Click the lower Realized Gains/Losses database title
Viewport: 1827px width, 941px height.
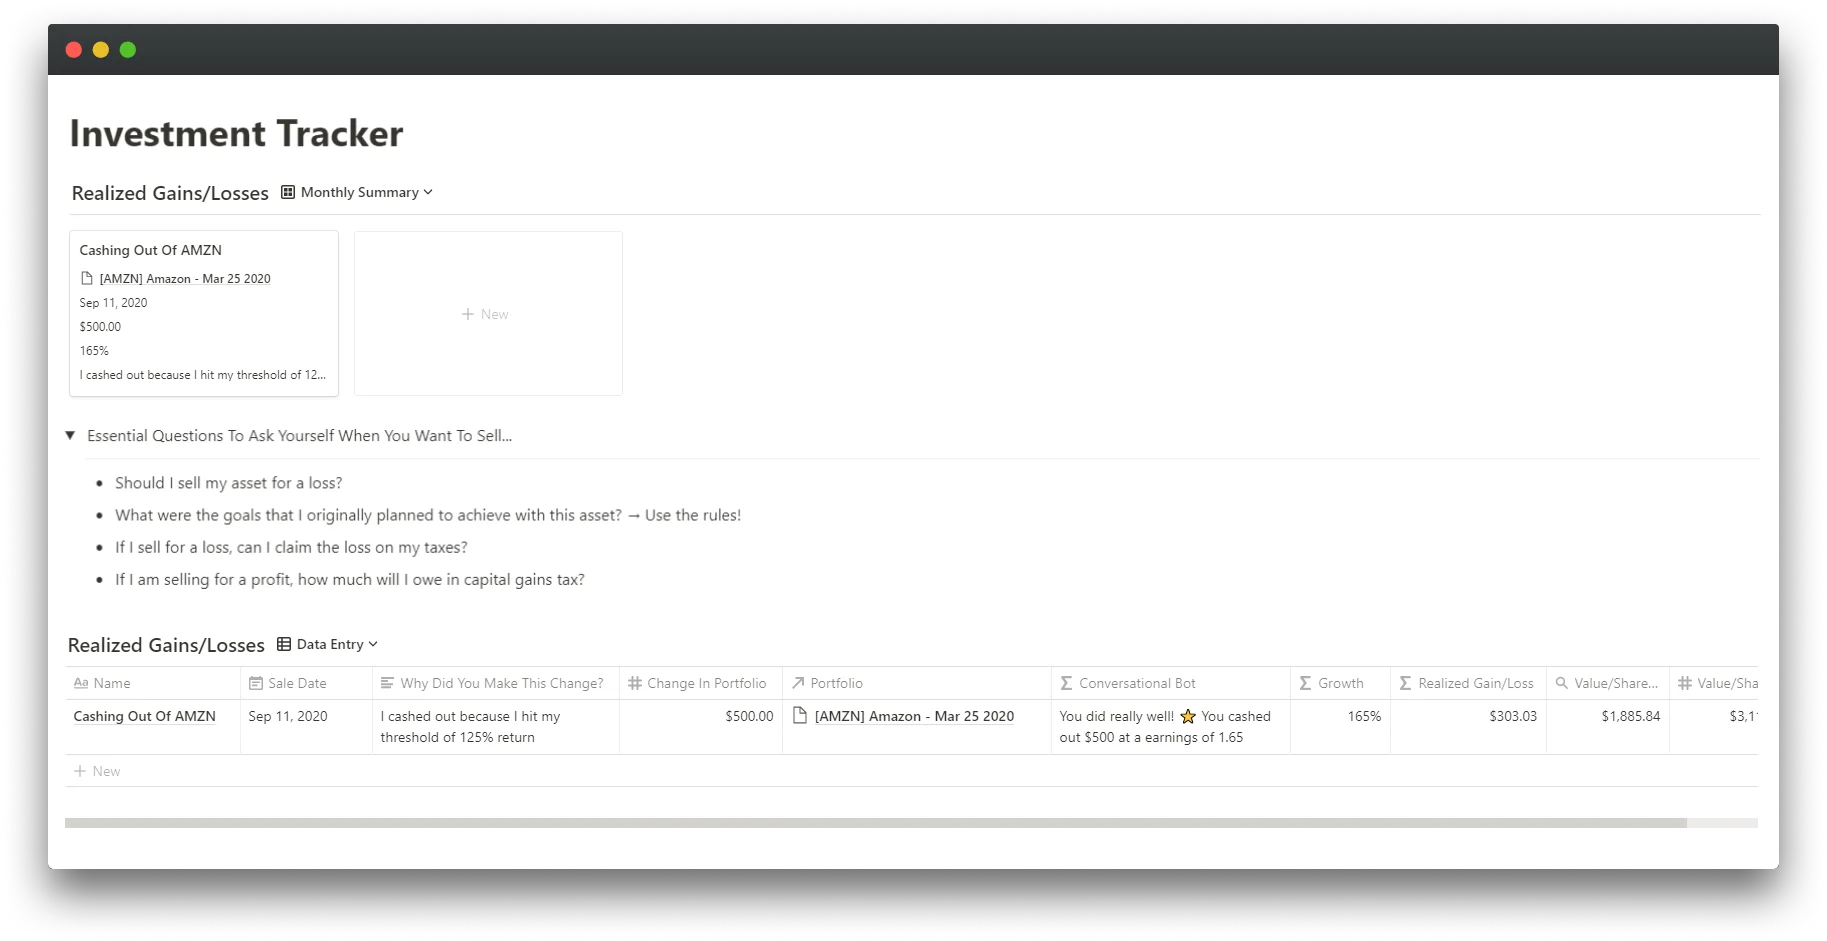(x=166, y=645)
